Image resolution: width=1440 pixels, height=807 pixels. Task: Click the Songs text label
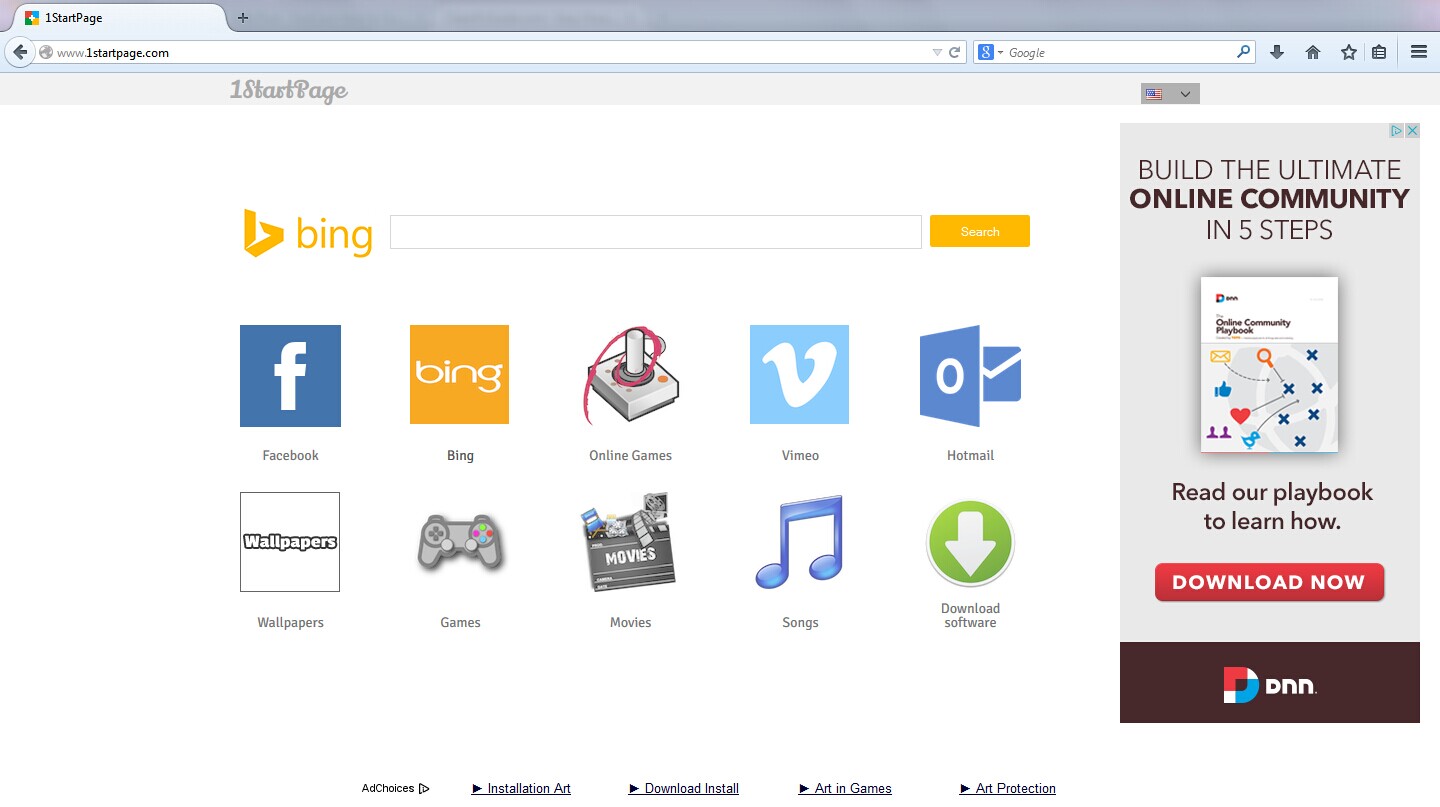(800, 622)
